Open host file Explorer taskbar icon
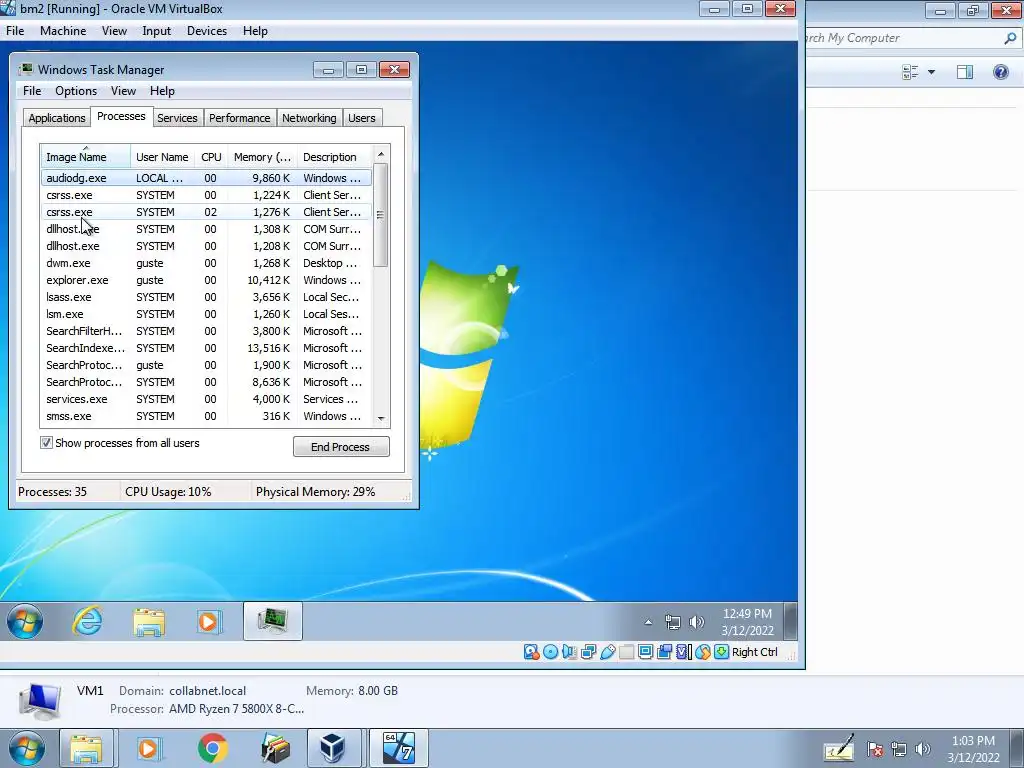Viewport: 1024px width, 768px height. coord(86,748)
